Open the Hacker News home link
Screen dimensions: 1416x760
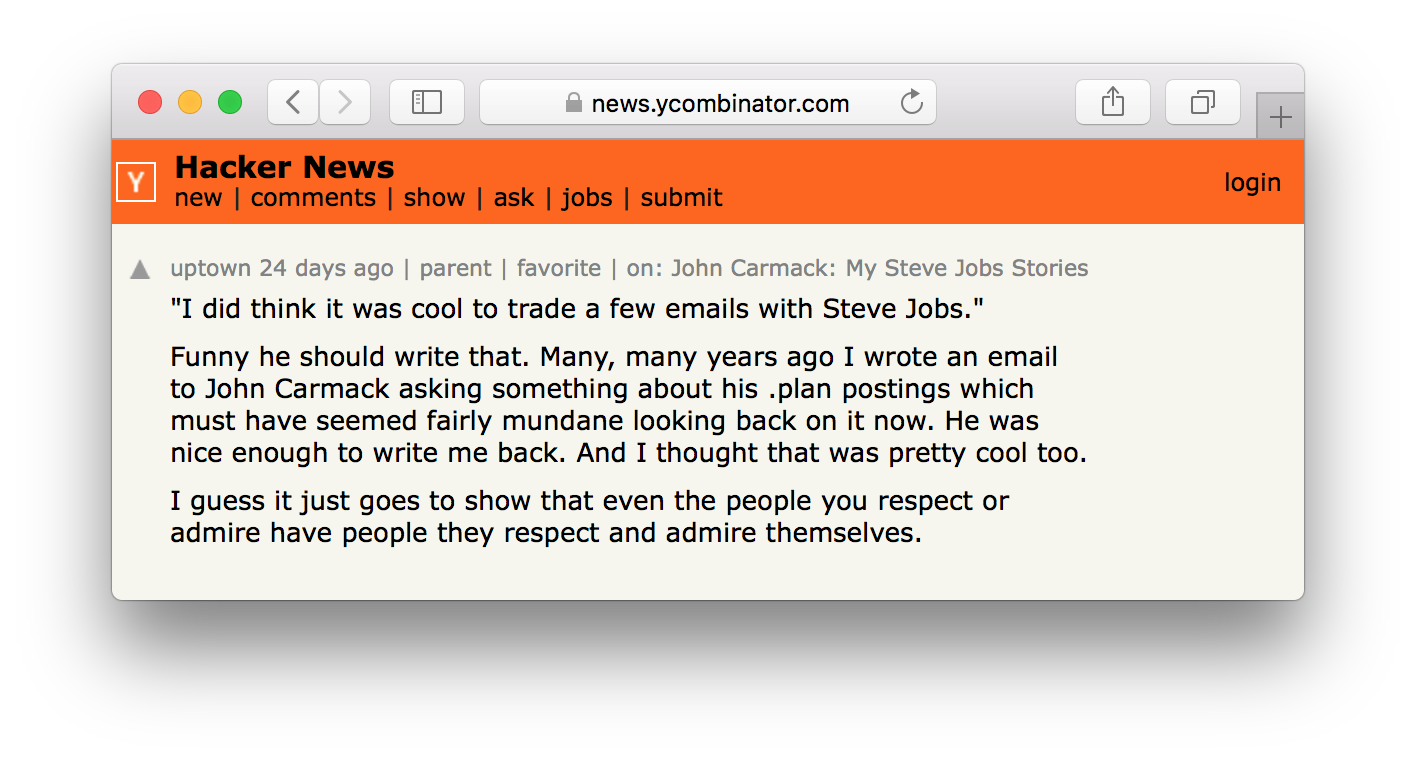pos(285,167)
